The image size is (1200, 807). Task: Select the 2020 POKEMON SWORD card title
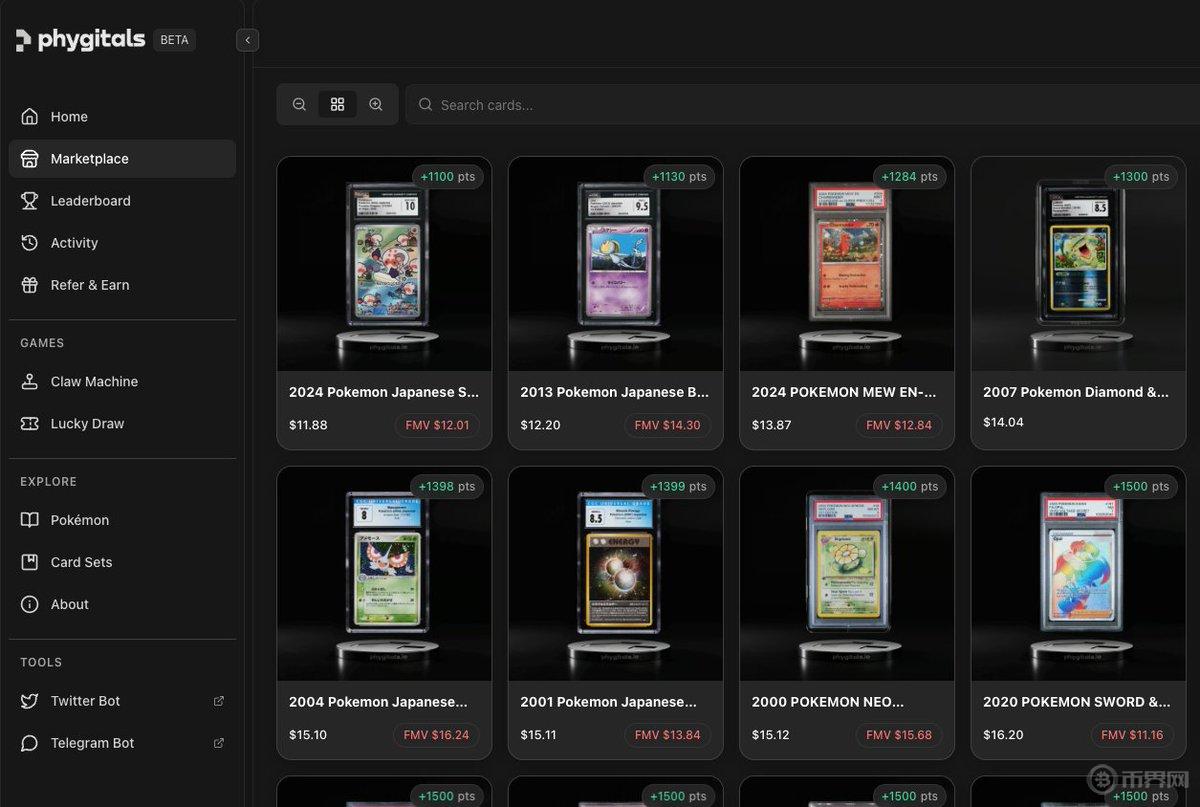pos(1076,702)
